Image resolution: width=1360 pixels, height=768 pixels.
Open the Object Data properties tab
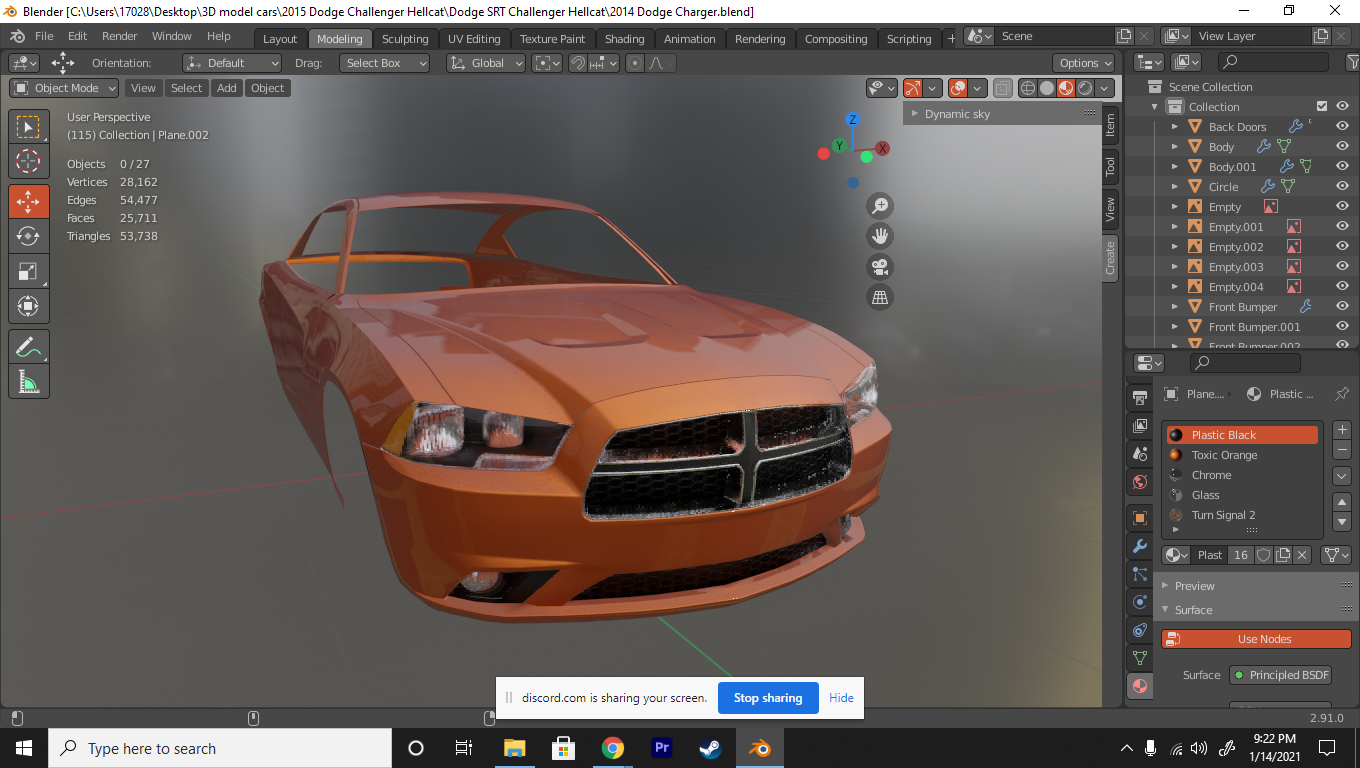coord(1140,658)
